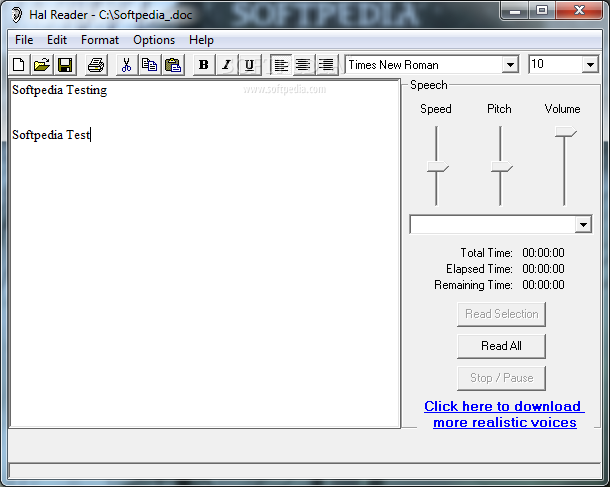
Task: Click the Stop / Pause button
Action: [501, 378]
